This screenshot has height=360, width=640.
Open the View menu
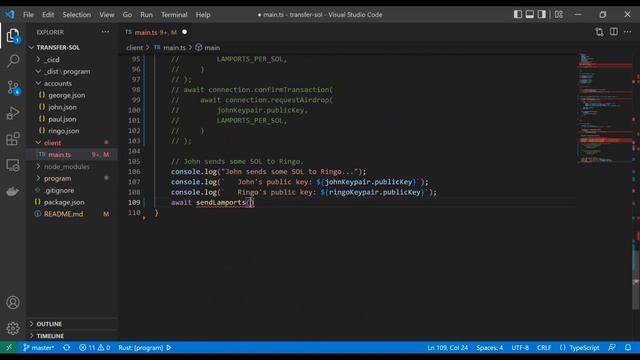[x=107, y=15]
